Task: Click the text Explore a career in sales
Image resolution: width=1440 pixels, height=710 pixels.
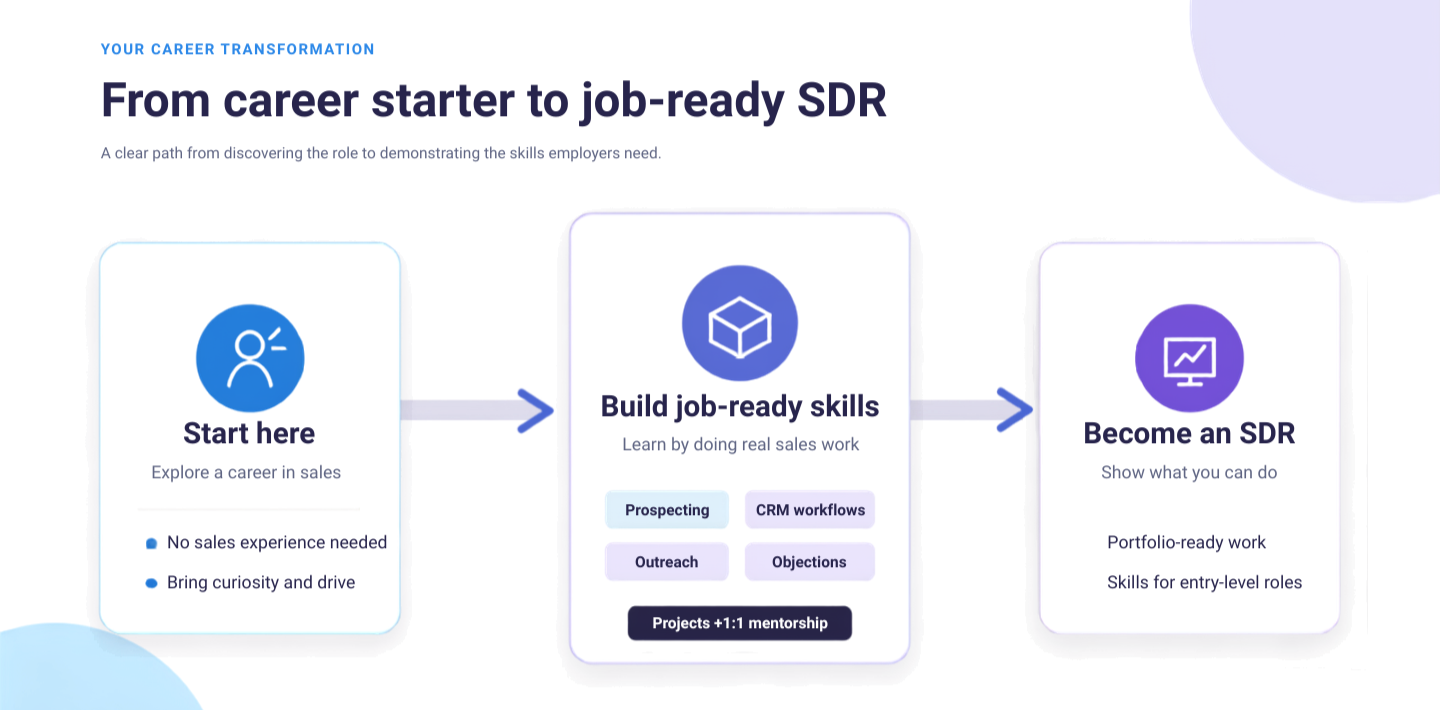Action: tap(246, 472)
